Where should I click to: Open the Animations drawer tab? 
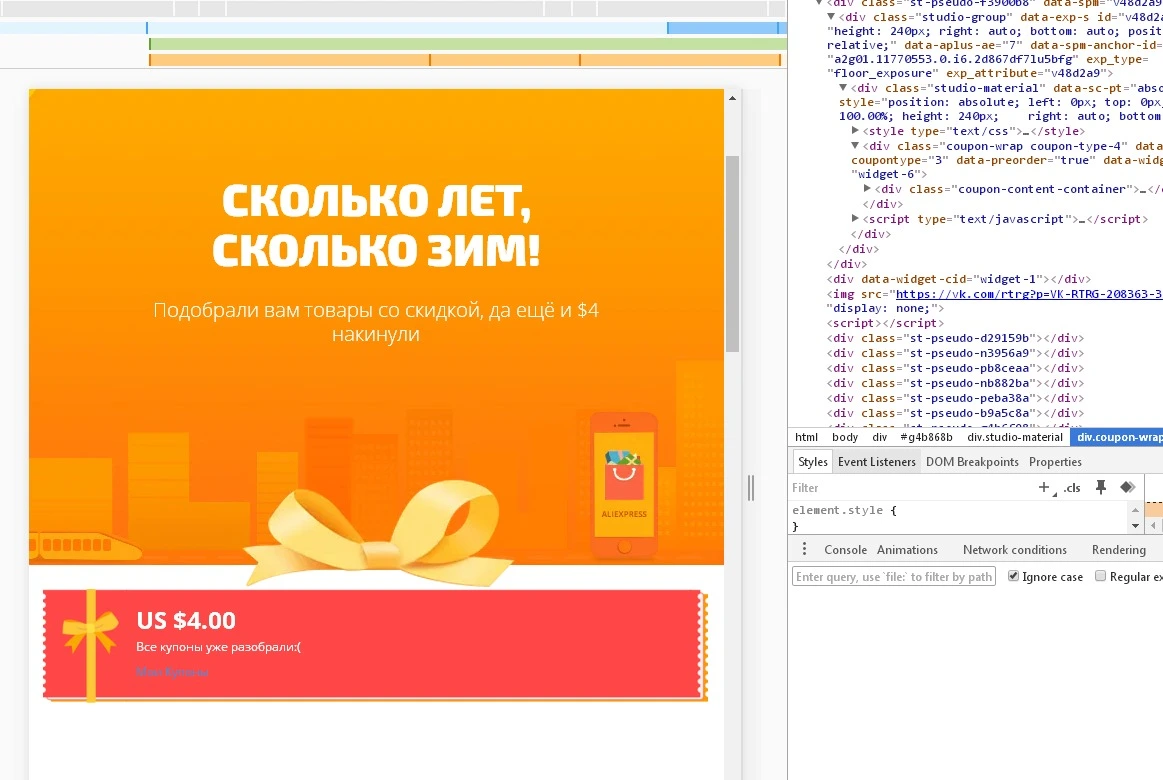coord(907,549)
